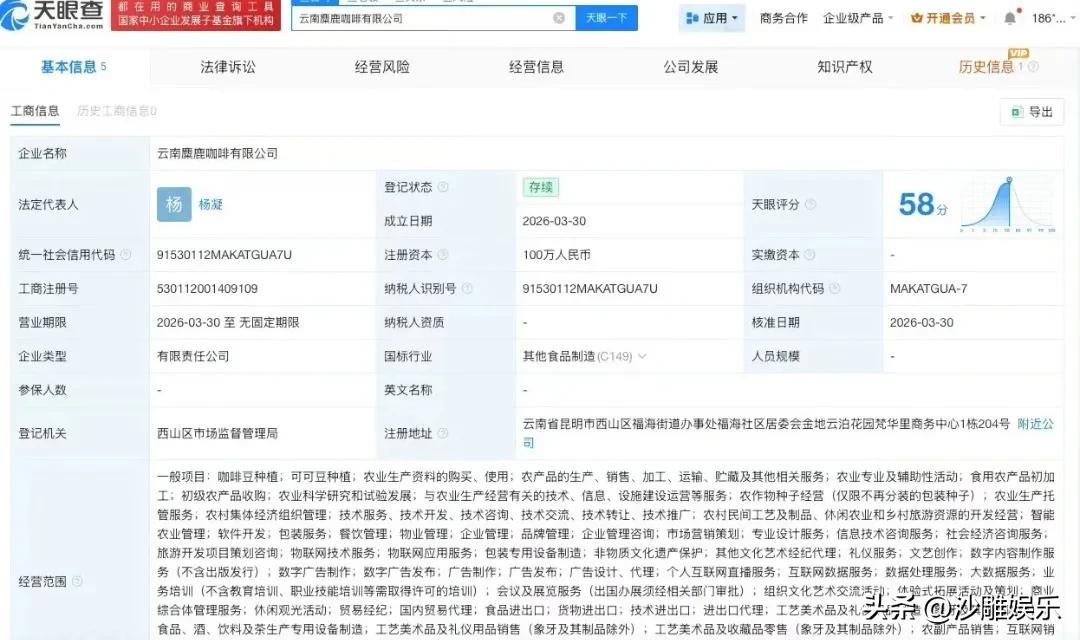Click the help icon beside 登记状态
Image resolution: width=1080 pixels, height=640 pixels.
443,187
